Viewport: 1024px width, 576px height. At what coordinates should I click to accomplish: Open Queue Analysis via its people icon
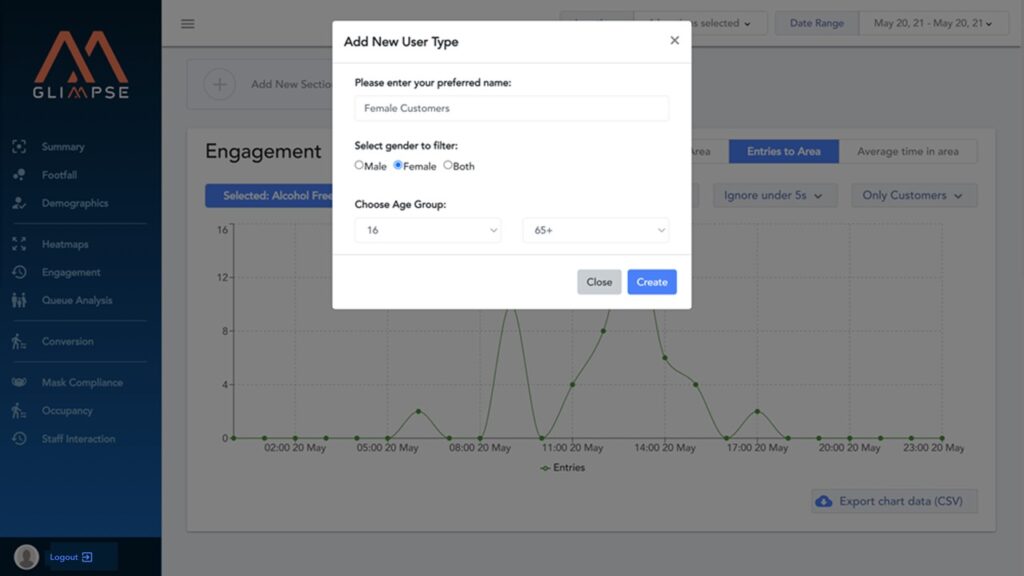[19, 300]
